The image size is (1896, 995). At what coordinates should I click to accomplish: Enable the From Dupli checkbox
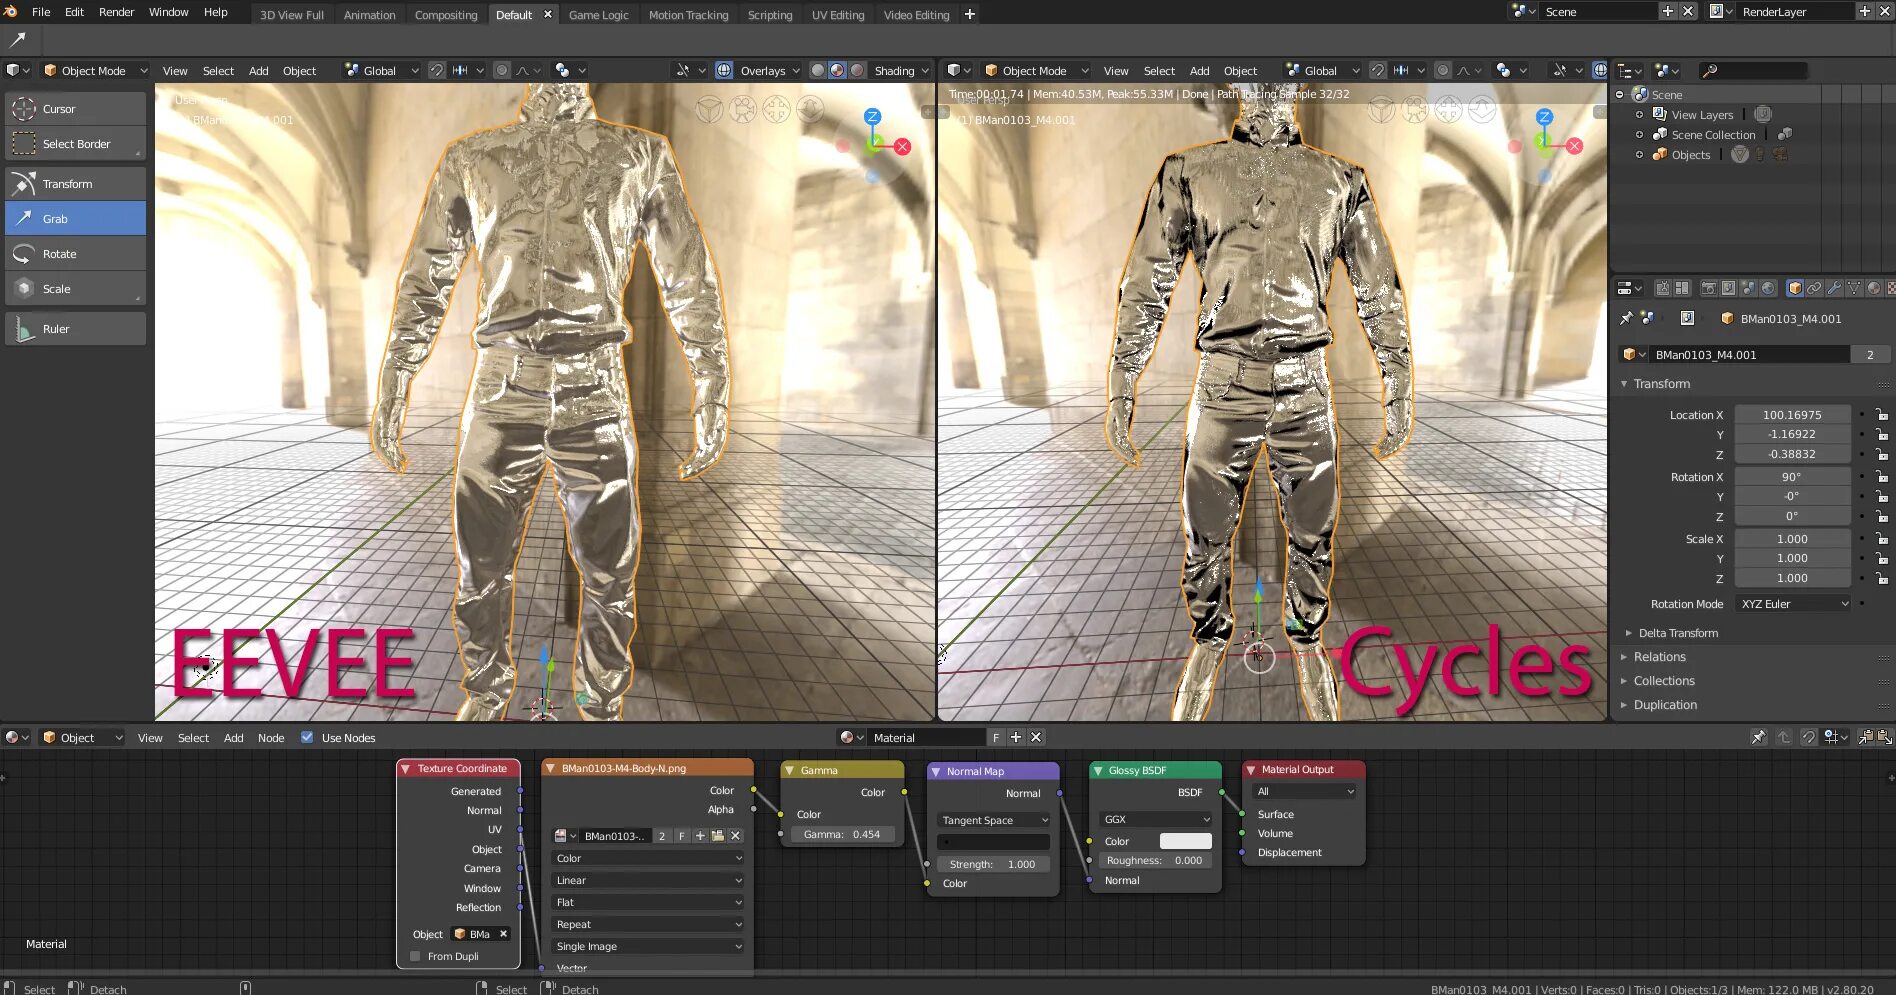(415, 956)
